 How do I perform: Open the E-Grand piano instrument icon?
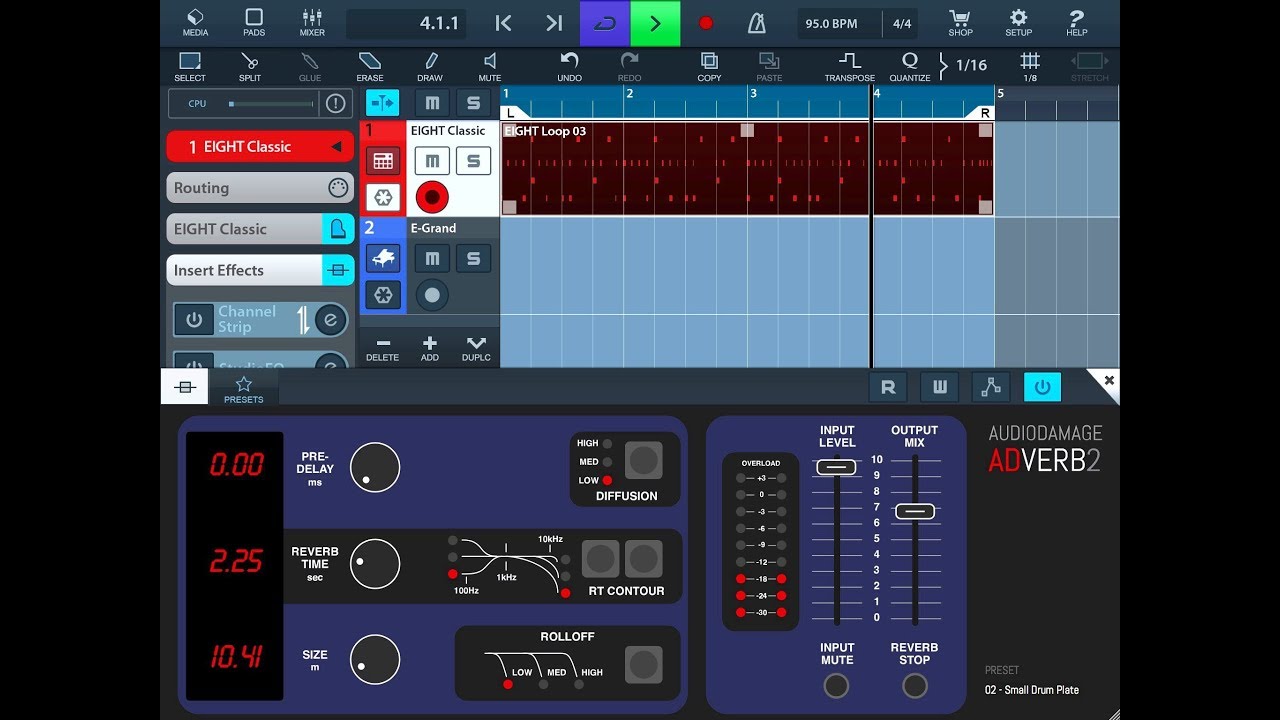[x=382, y=259]
